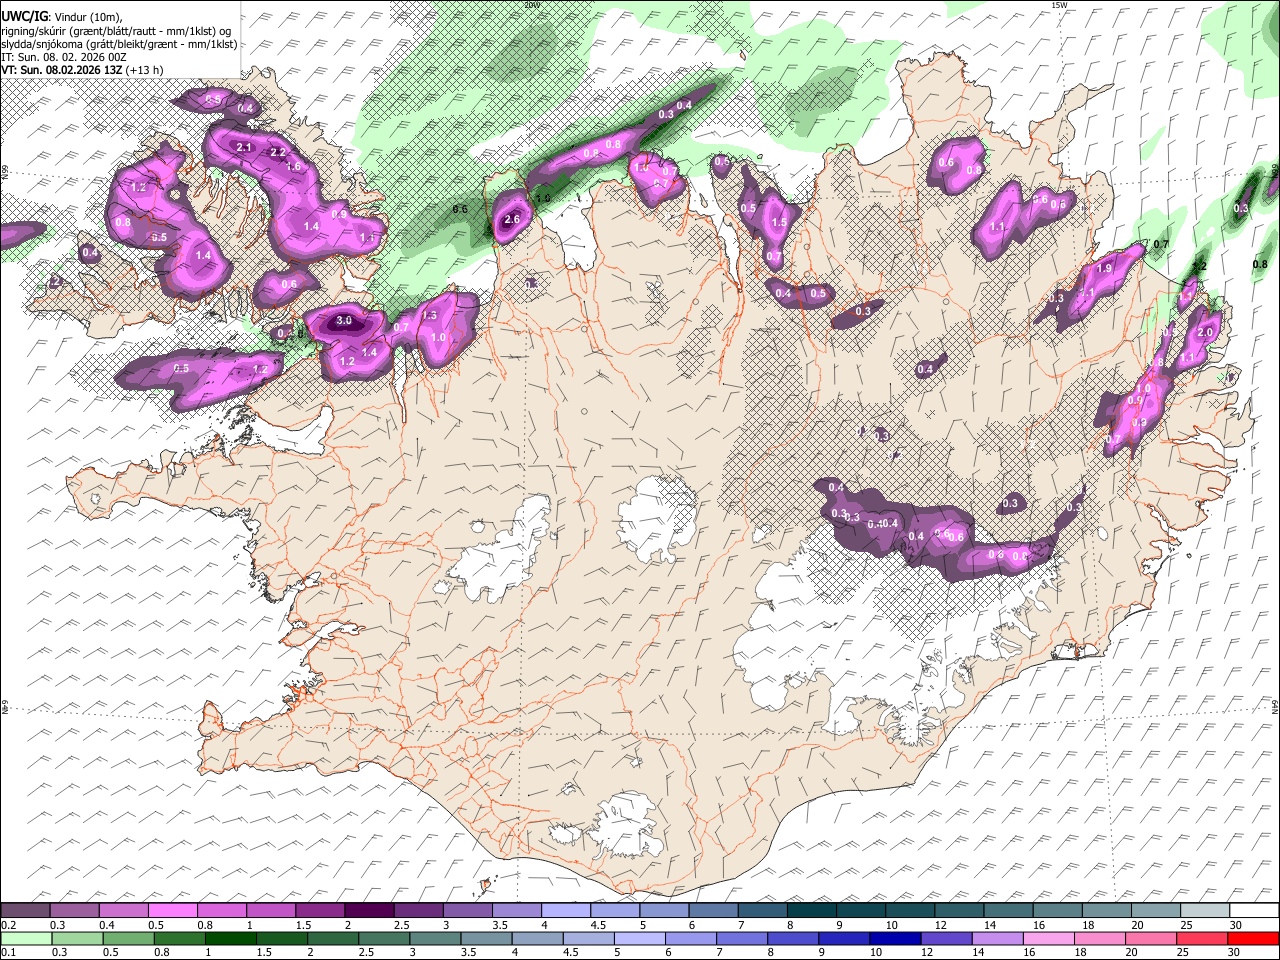
Task: Click the 2.6 precipitation value on the map
Action: tap(513, 219)
